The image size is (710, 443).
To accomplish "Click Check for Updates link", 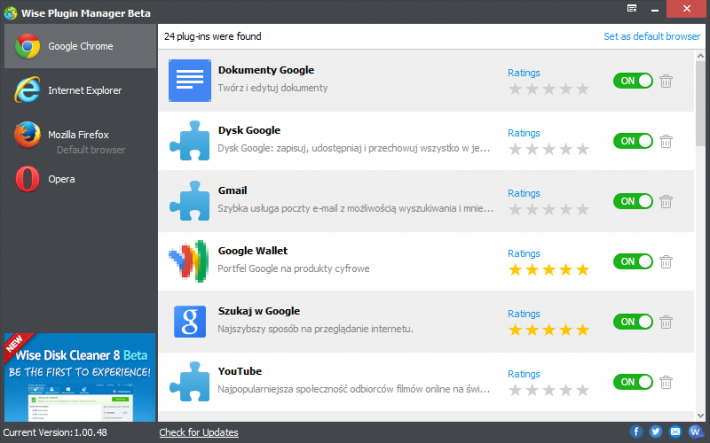I will click(x=199, y=432).
